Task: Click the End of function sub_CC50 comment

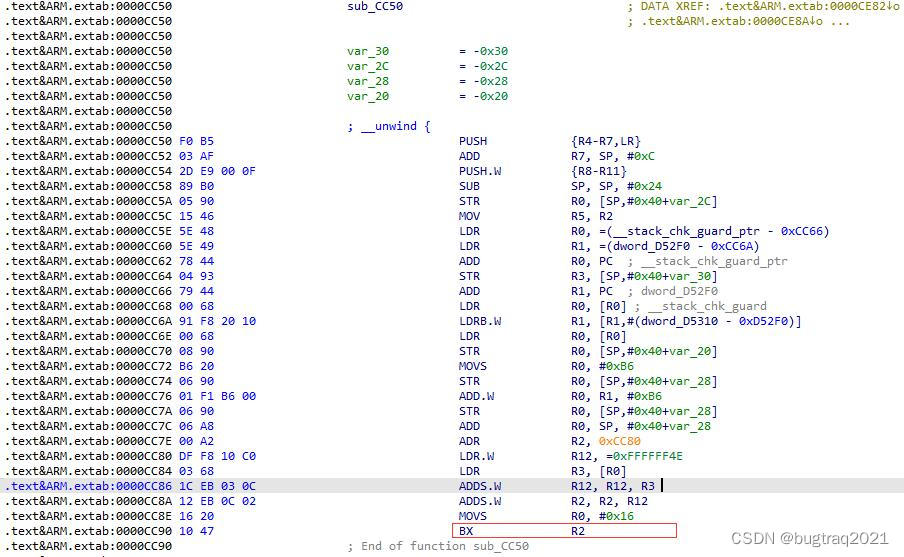Action: 438,546
